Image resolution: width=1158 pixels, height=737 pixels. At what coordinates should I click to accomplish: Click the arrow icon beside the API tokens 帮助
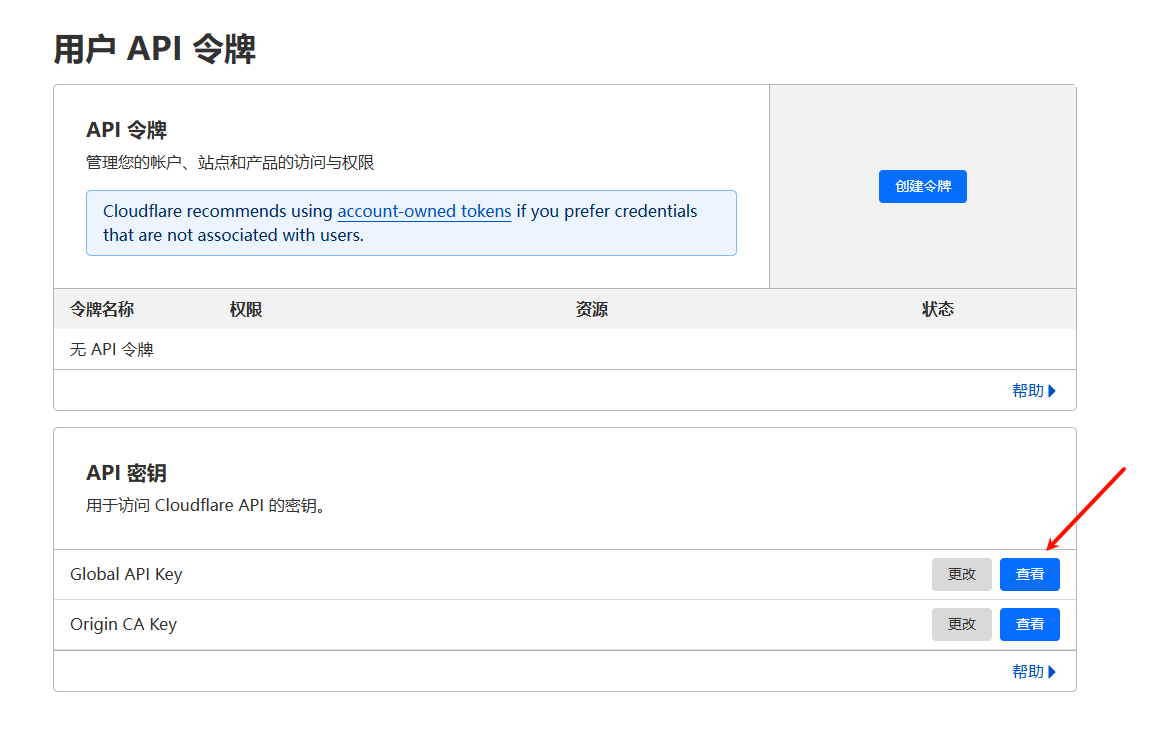click(1052, 391)
